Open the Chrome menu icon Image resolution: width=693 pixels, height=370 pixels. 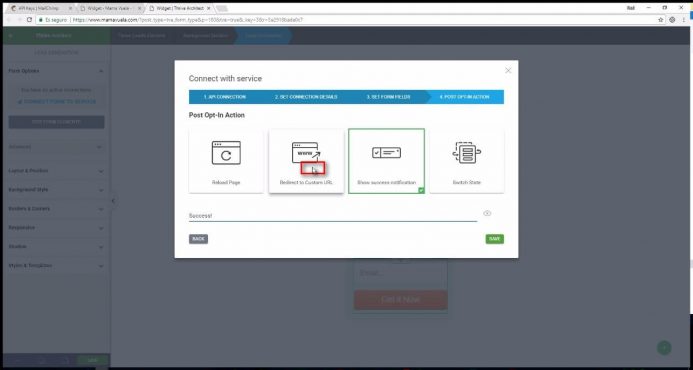point(684,20)
